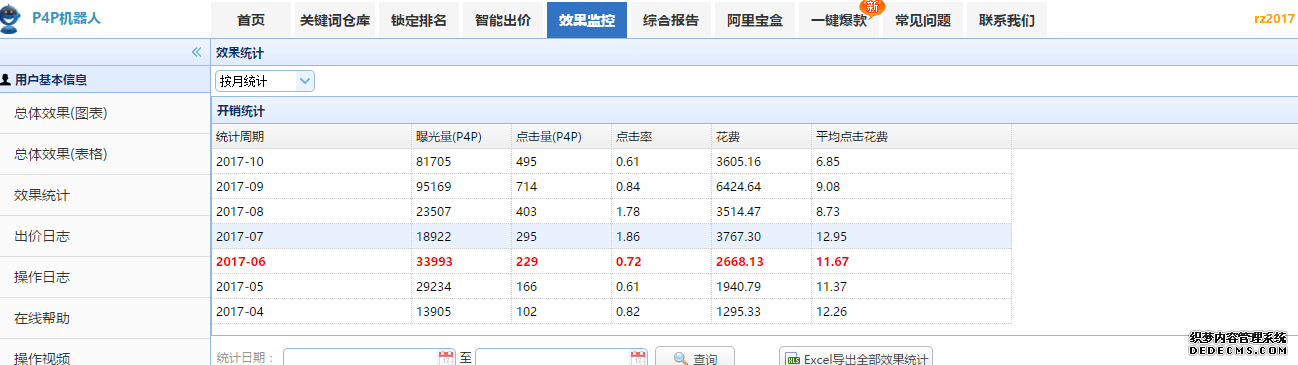Viewport: 1298px width, 365px height.
Task: Sort by 花费 column header
Action: (762, 137)
